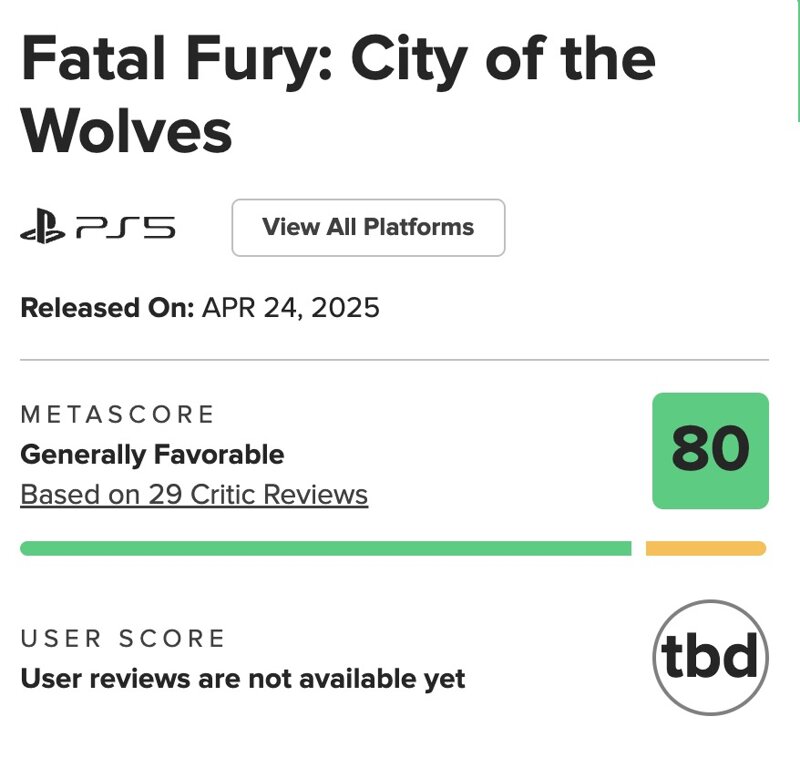This screenshot has width=800, height=778.
Task: Click the Generally Favorable rating text
Action: click(152, 455)
